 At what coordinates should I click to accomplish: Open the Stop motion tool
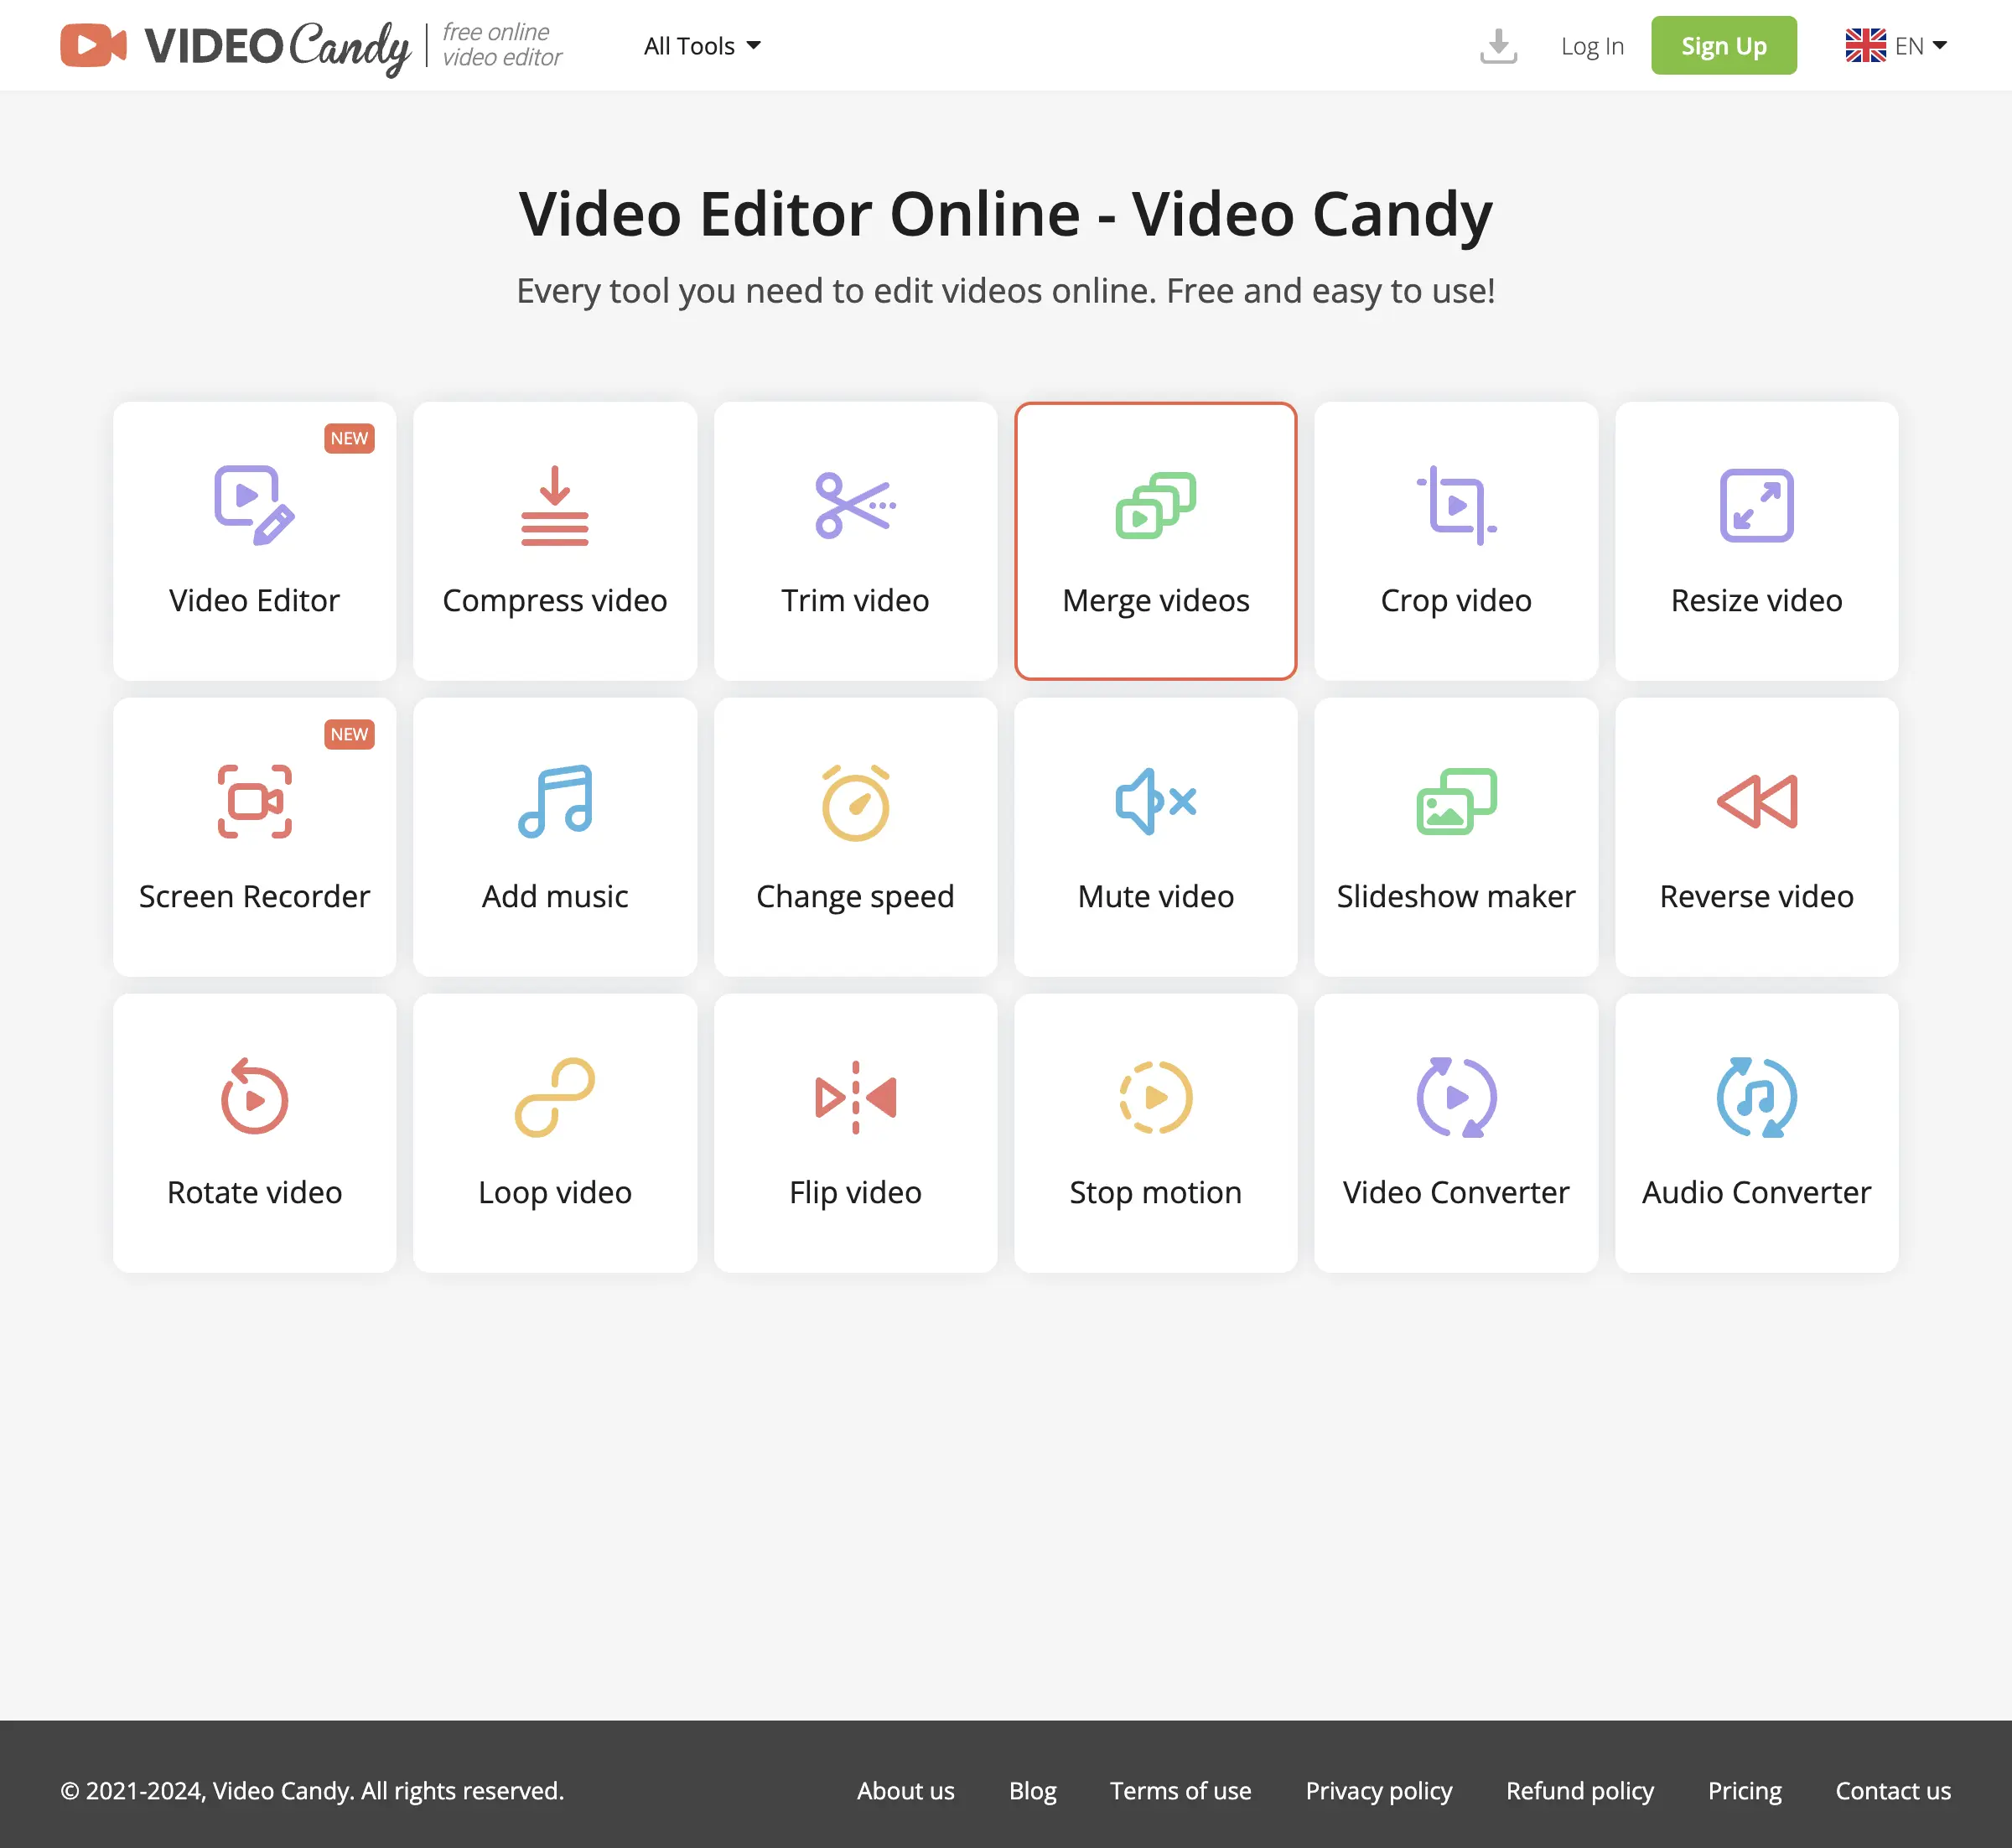[1155, 1133]
